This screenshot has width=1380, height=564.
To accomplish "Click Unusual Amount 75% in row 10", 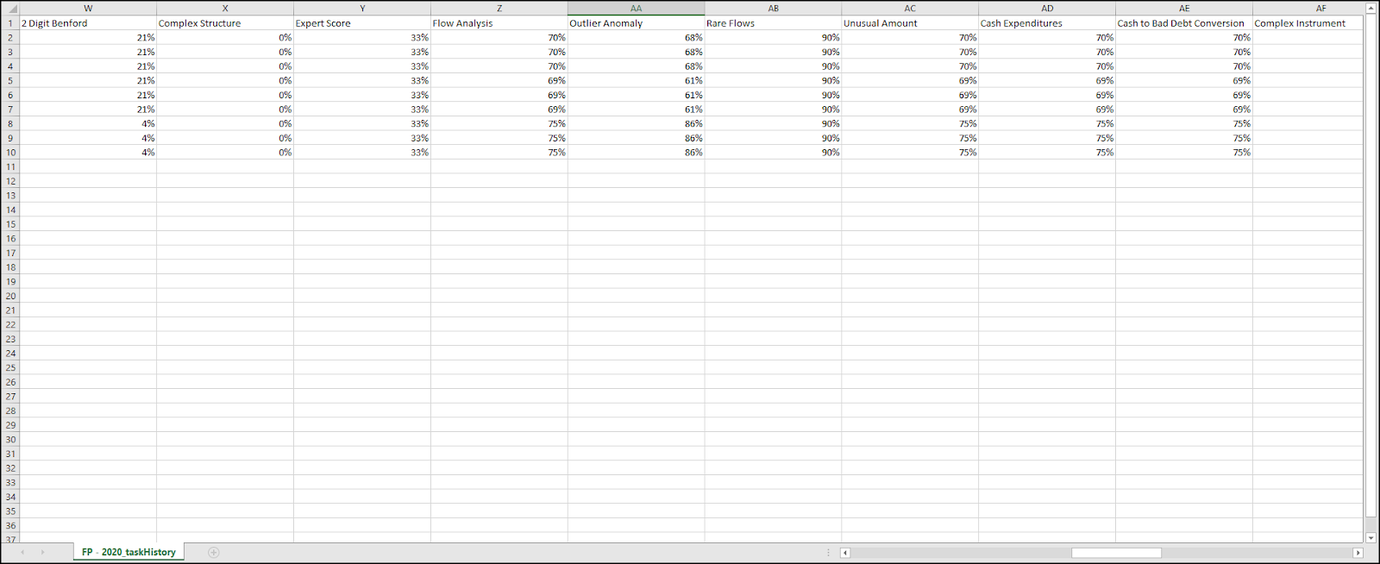I will point(910,152).
